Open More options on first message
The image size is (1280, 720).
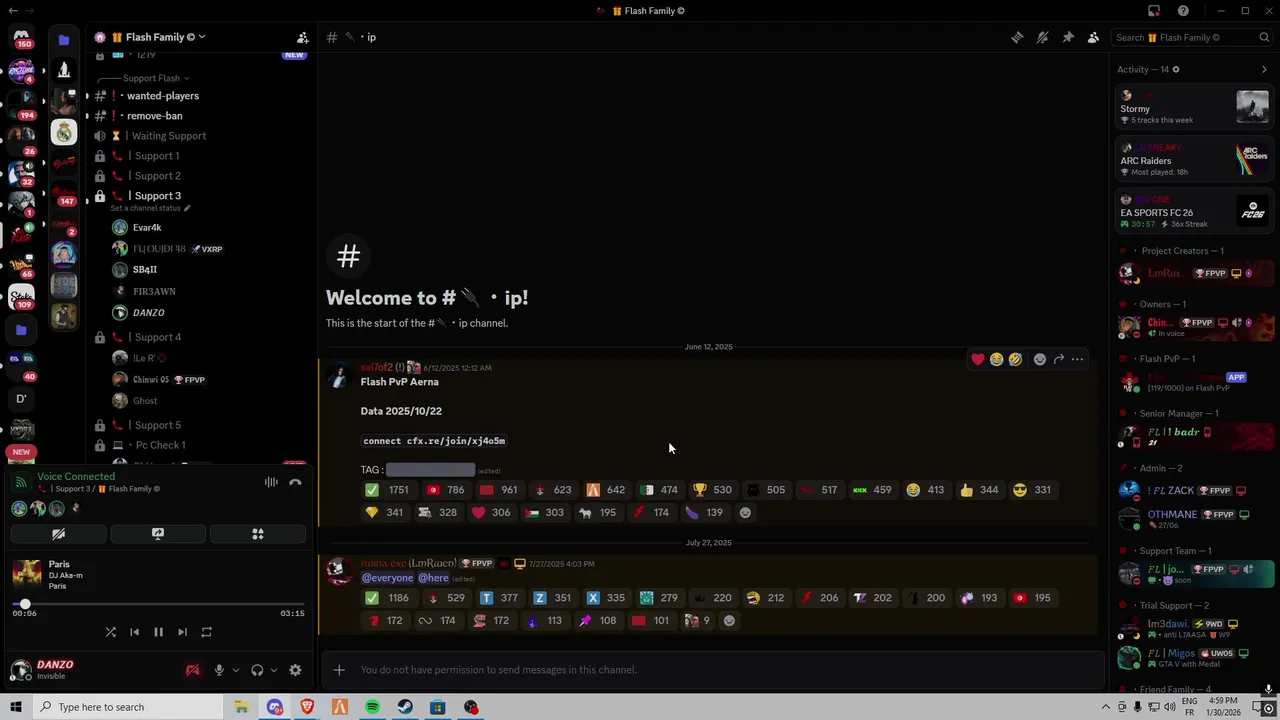1077,359
